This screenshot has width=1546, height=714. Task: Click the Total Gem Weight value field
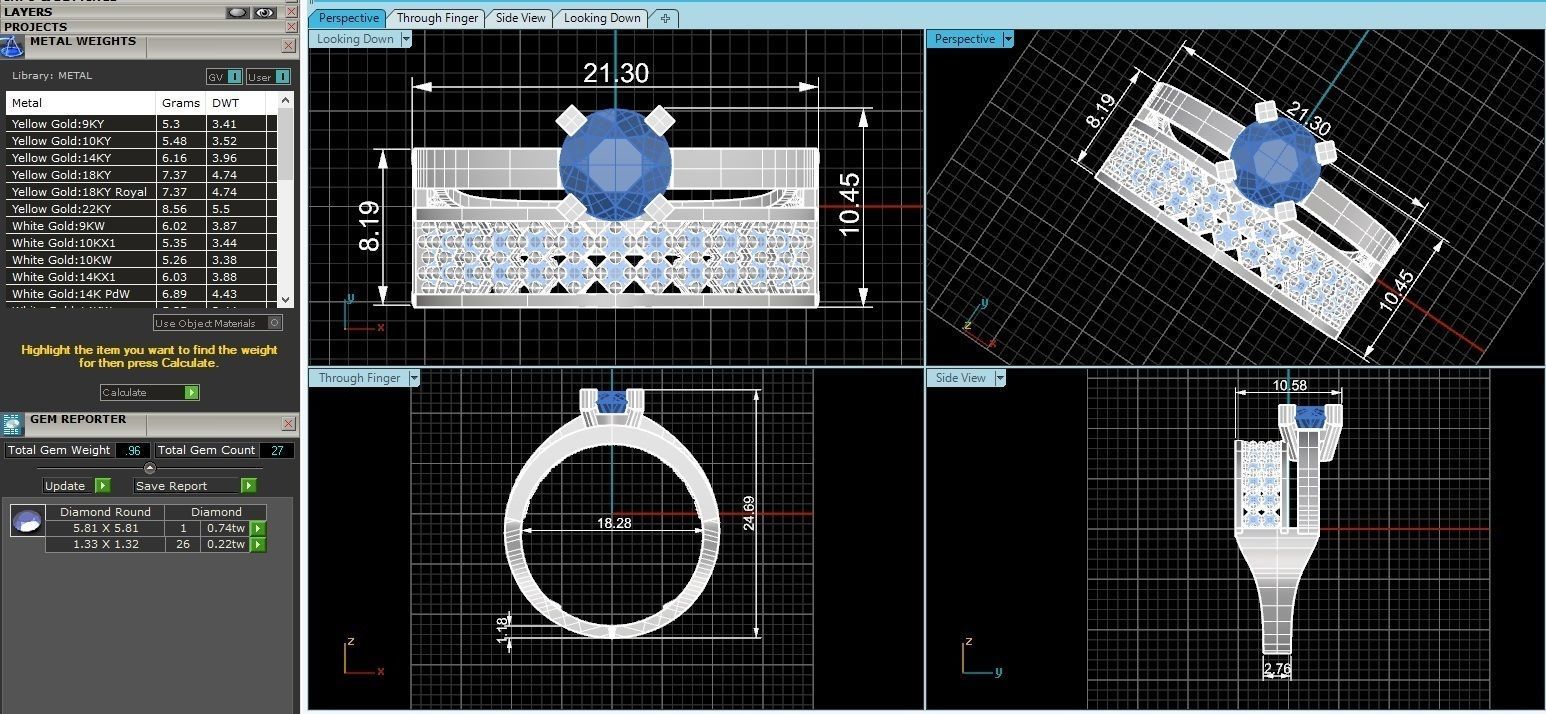click(132, 450)
